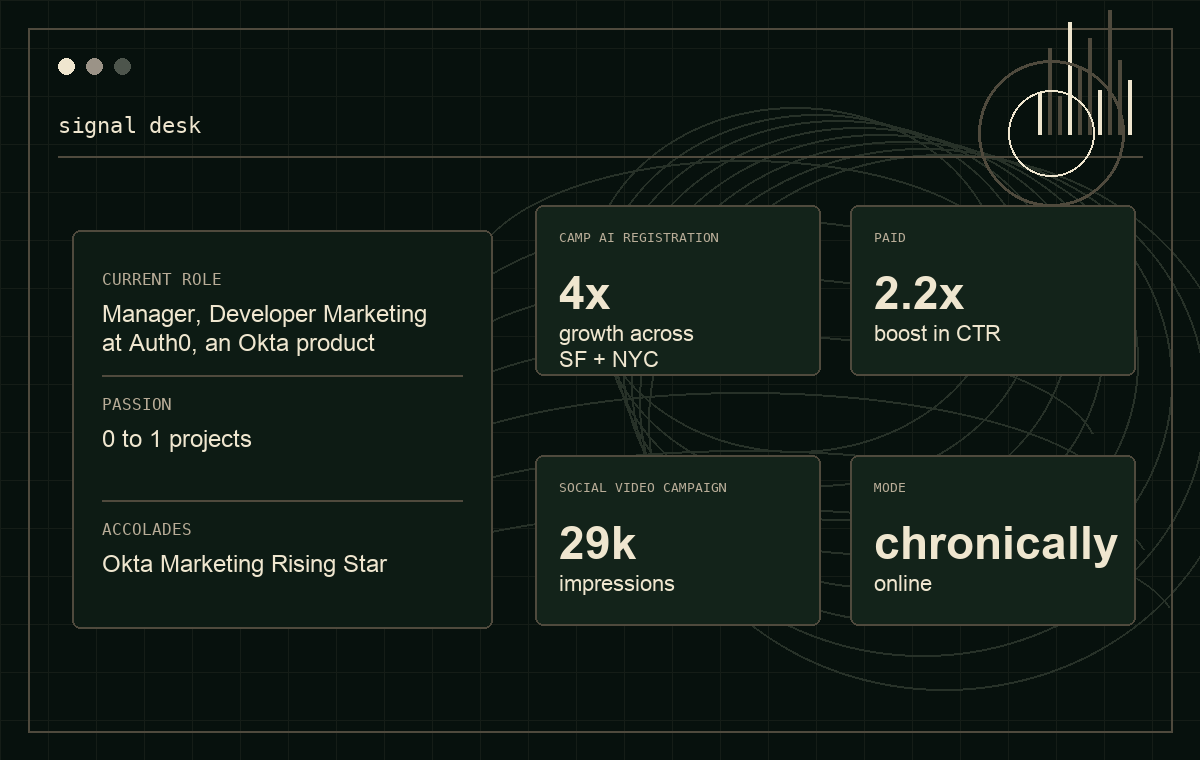Image resolution: width=1200 pixels, height=760 pixels.
Task: Click the gray middle window dot
Action: [94, 67]
